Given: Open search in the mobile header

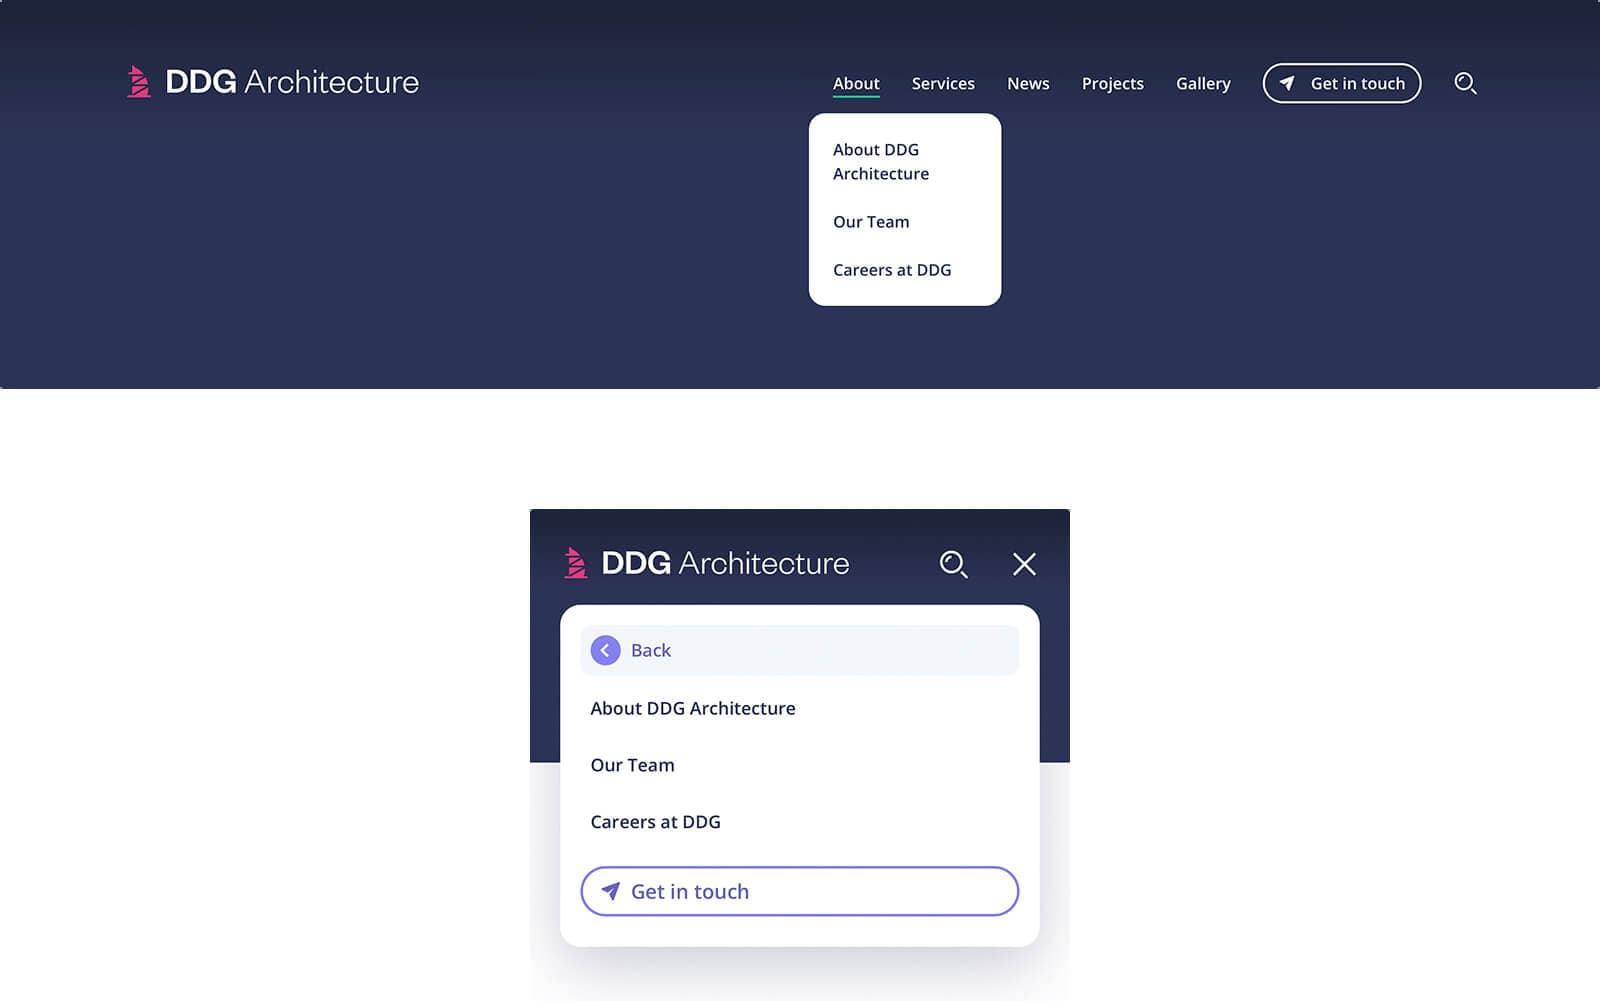Looking at the screenshot, I should (x=953, y=564).
